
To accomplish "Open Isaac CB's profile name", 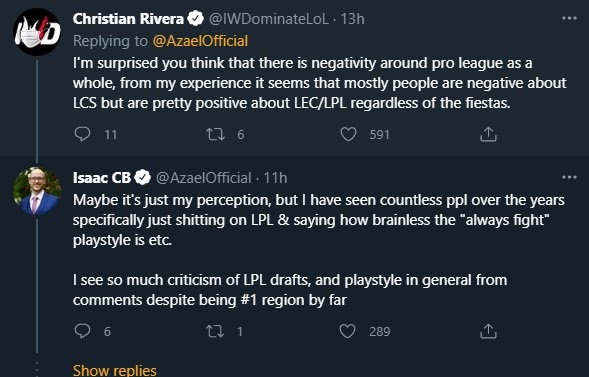I will pyautogui.click(x=102, y=178).
